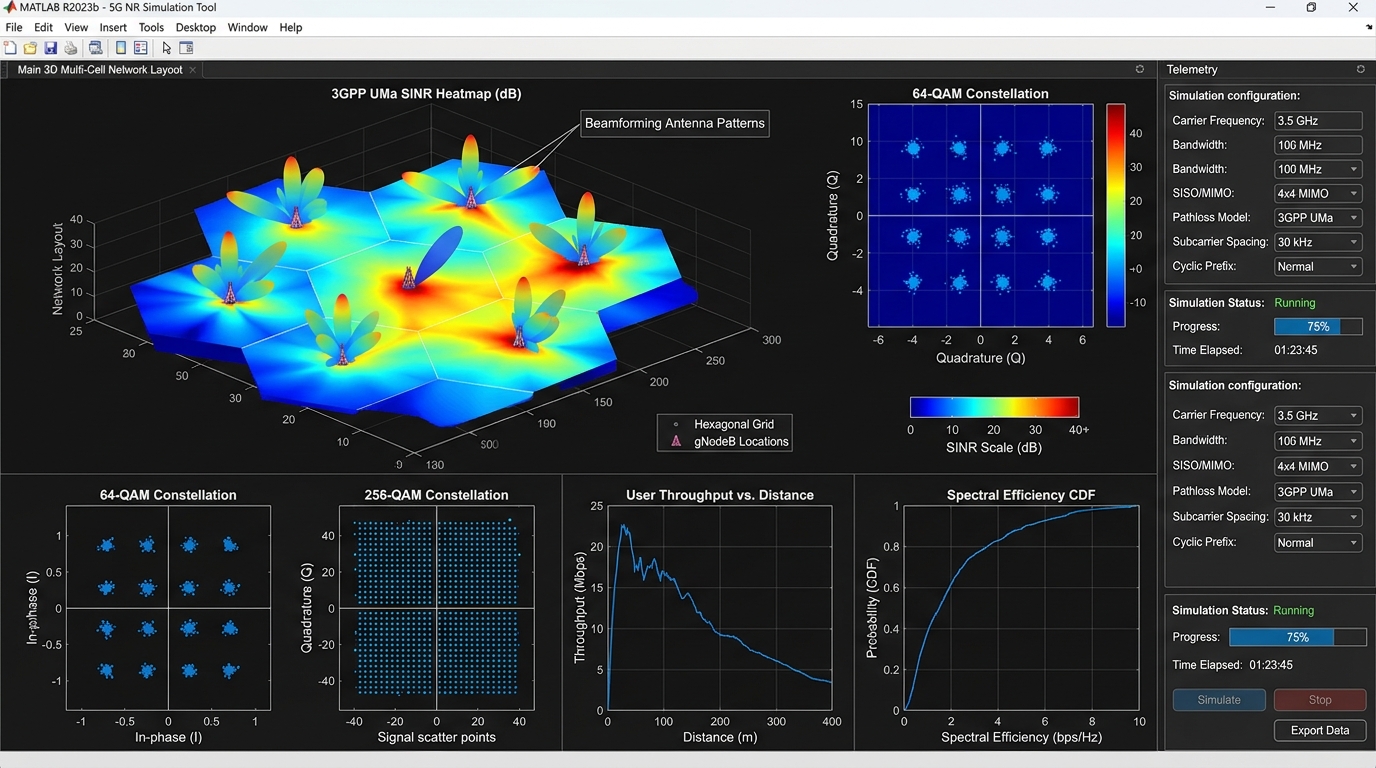
Task: Activate the Edit Plot arrow tool
Action: (x=167, y=48)
